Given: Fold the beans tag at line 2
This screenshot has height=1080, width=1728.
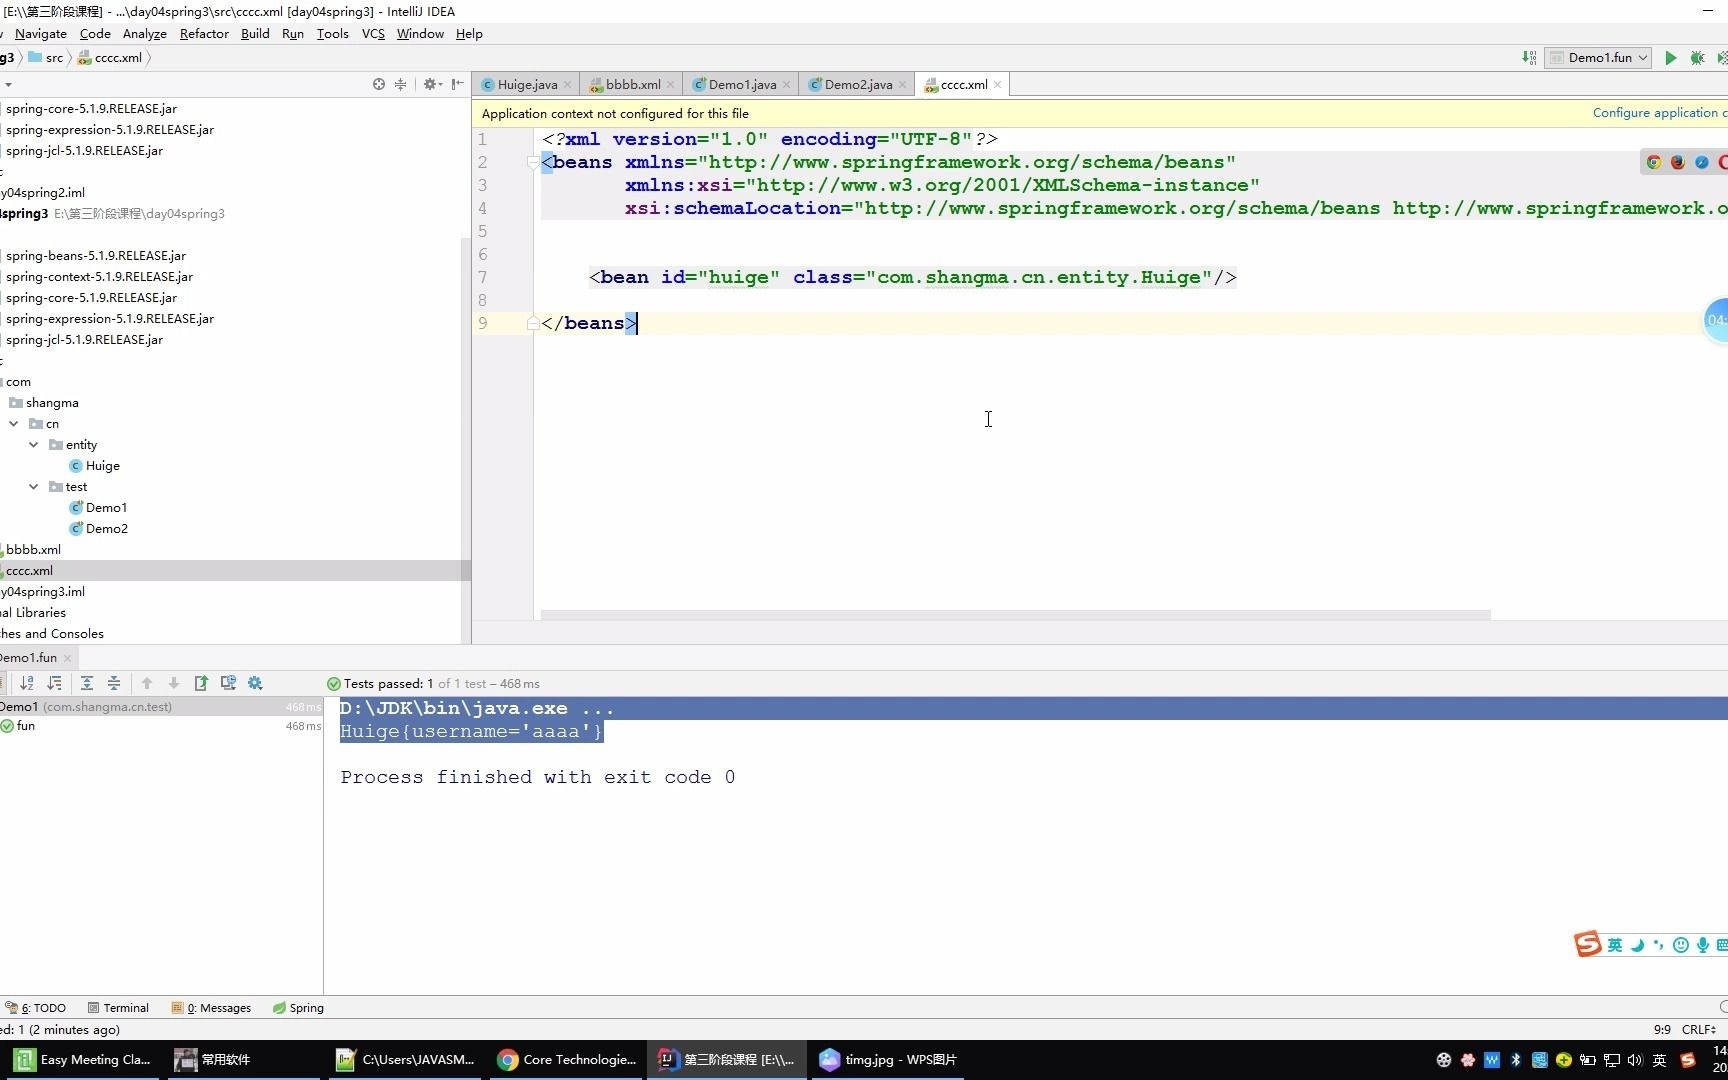Looking at the screenshot, I should [x=533, y=162].
